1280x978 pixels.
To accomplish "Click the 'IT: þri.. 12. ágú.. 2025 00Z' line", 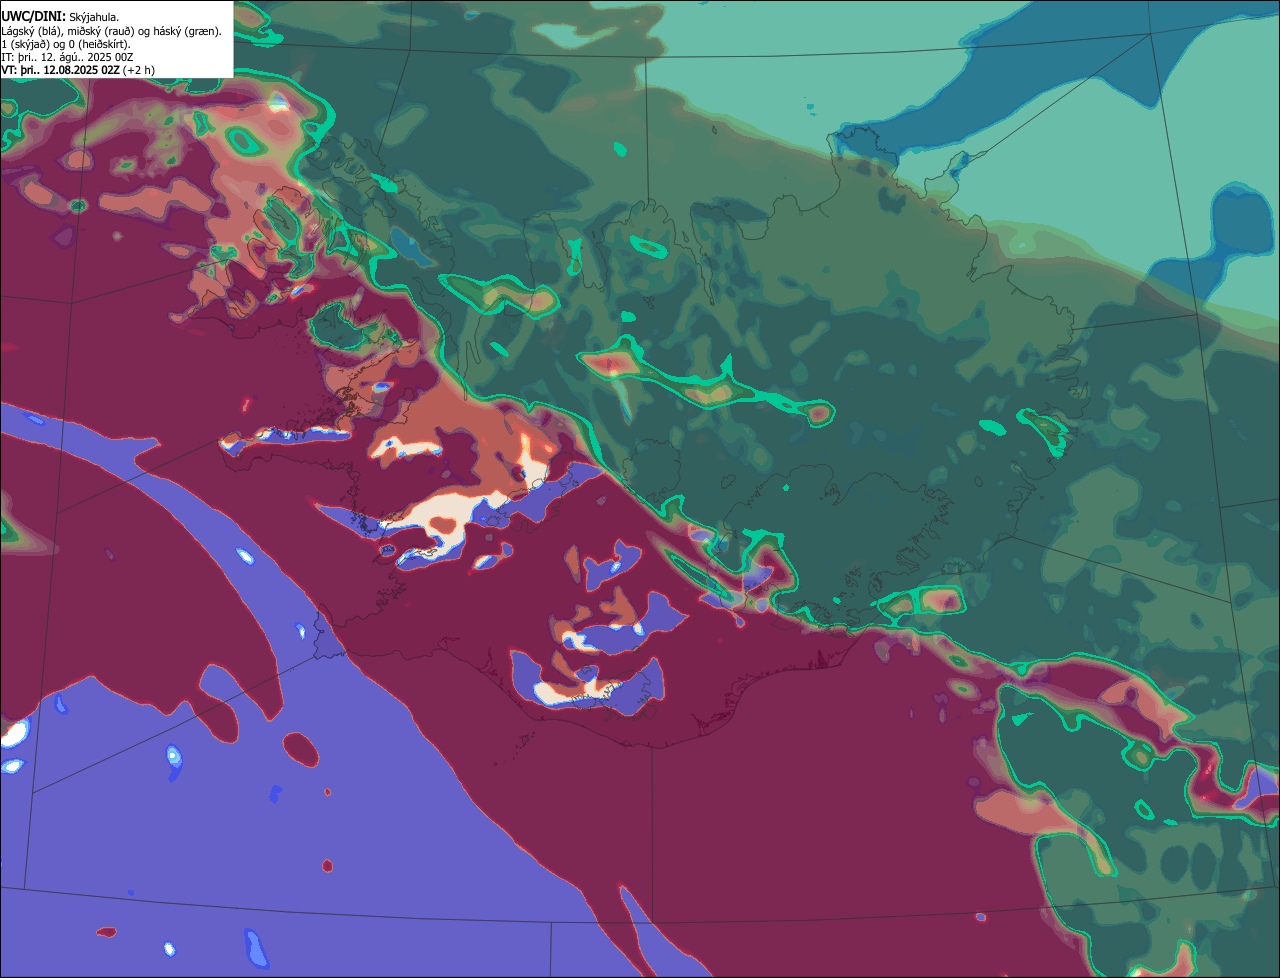I will (67, 57).
